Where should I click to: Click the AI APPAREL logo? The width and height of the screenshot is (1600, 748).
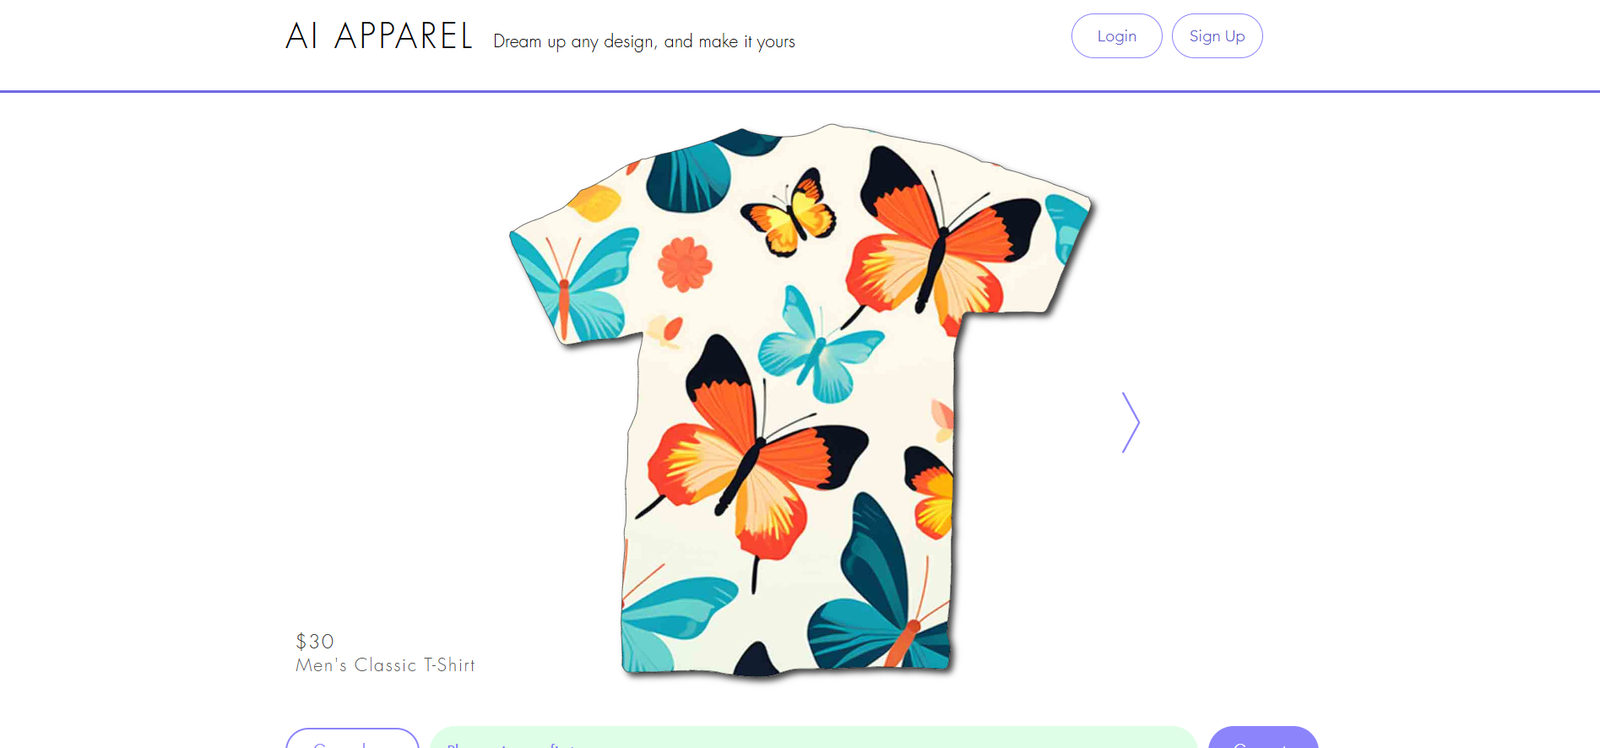tap(378, 37)
